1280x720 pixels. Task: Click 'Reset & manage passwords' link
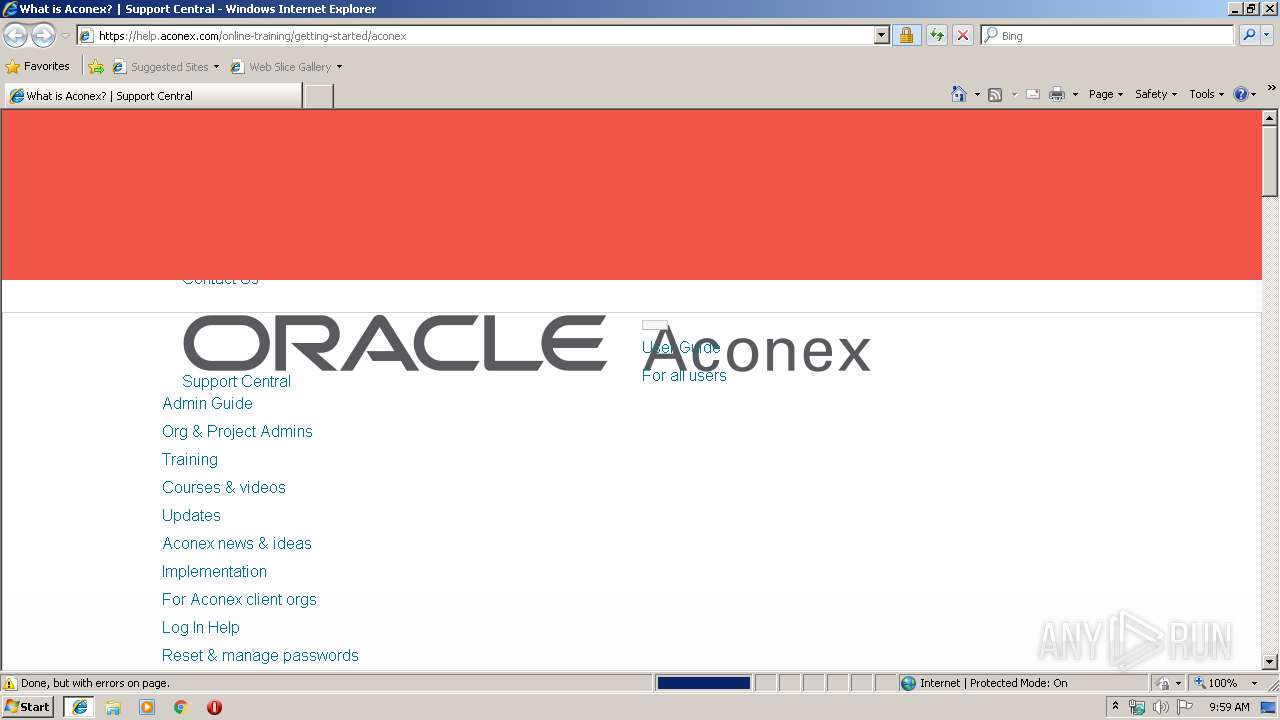coord(260,655)
